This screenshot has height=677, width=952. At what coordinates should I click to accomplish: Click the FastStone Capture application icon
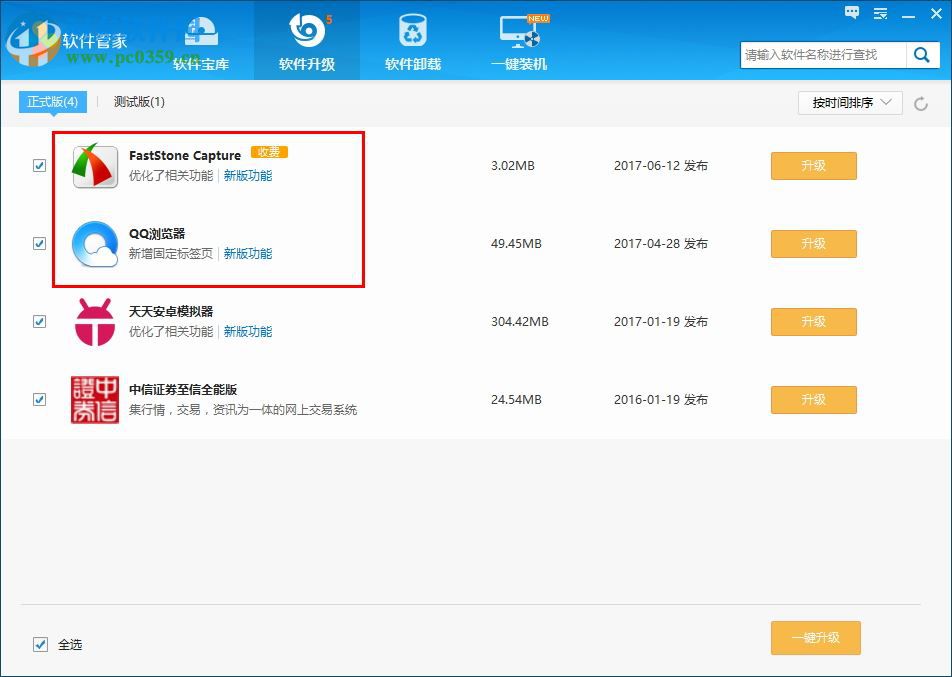coord(94,165)
